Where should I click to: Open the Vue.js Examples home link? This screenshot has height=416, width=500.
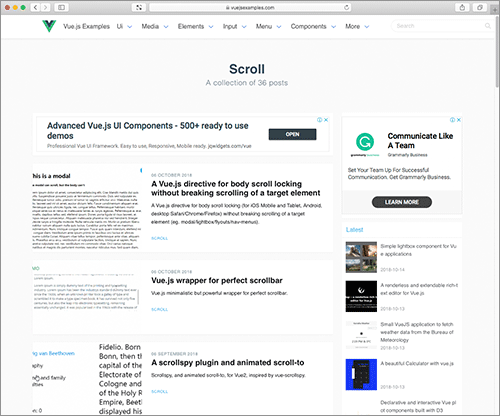[86, 26]
